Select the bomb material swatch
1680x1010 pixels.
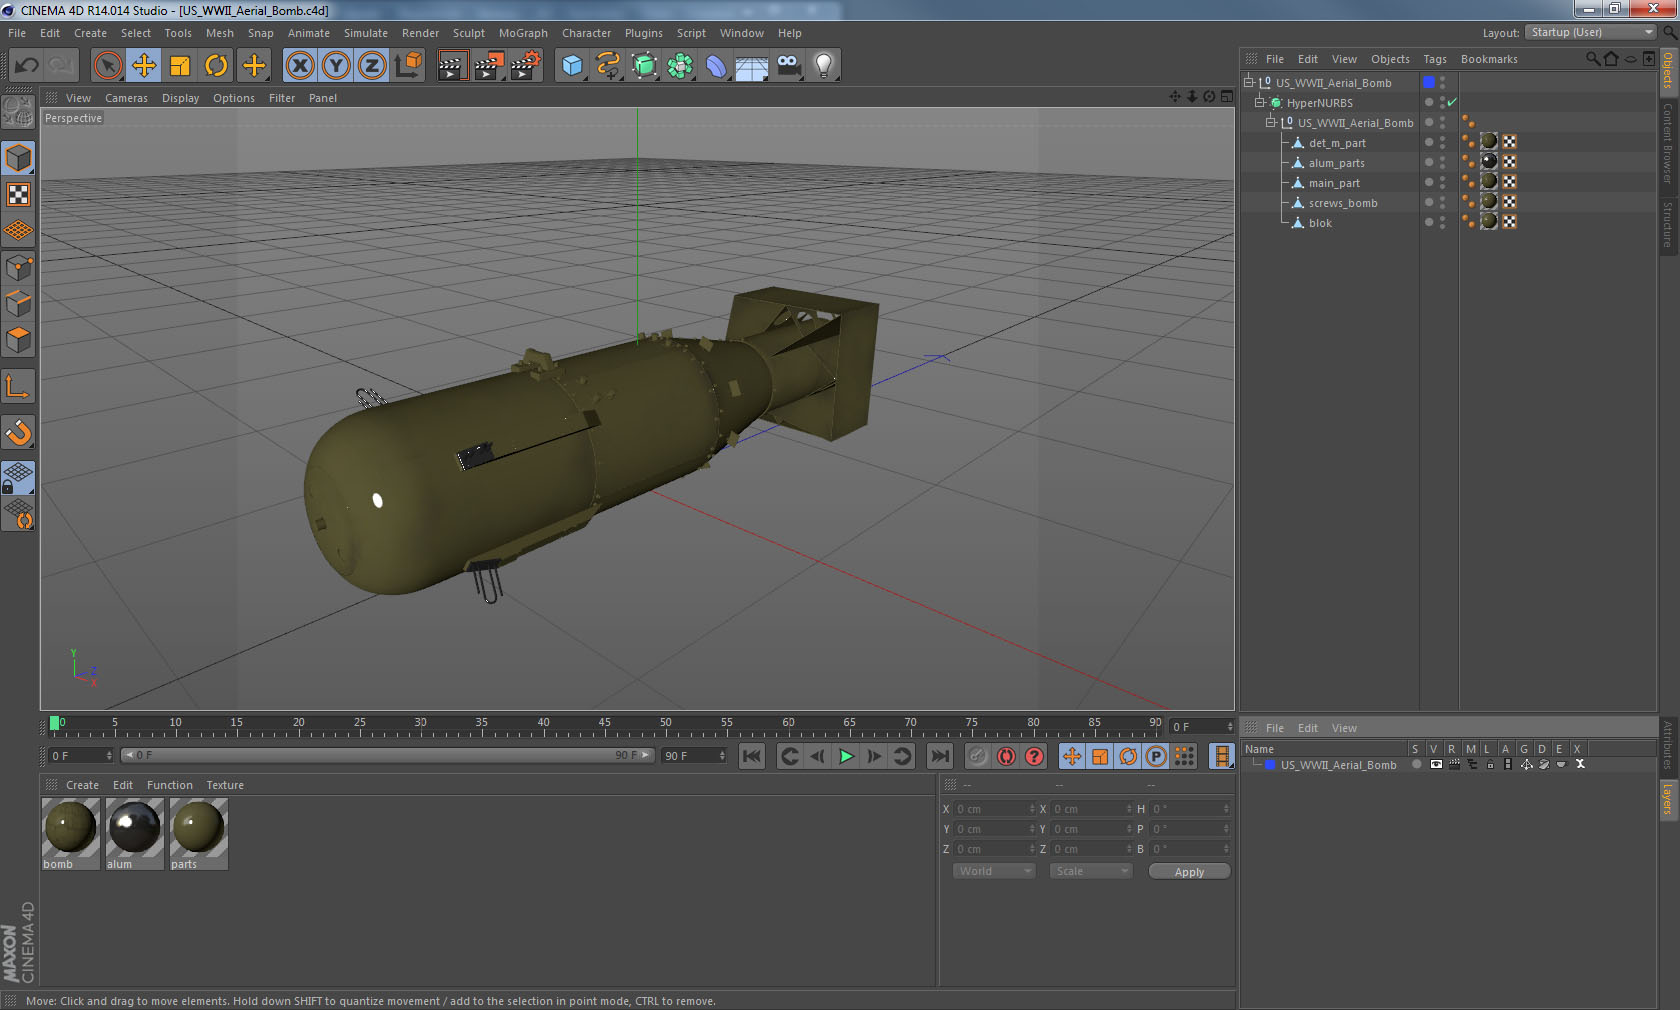point(70,833)
